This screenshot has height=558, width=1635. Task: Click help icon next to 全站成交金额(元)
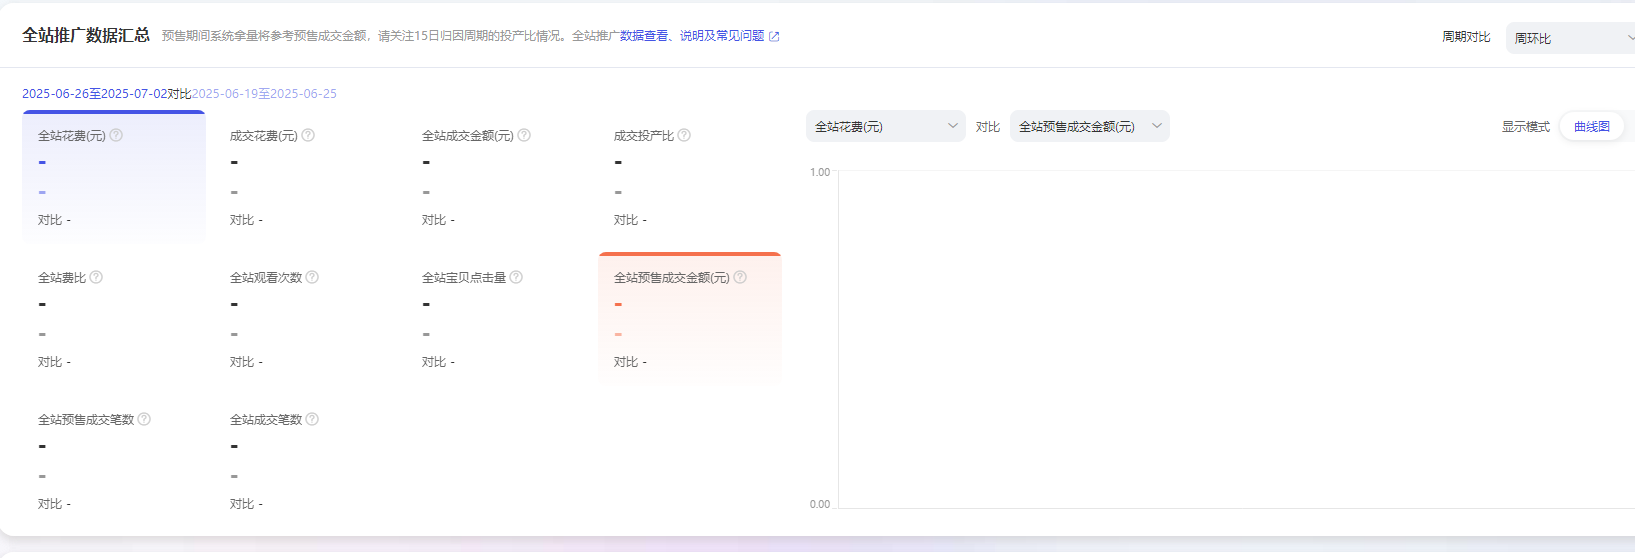point(524,135)
